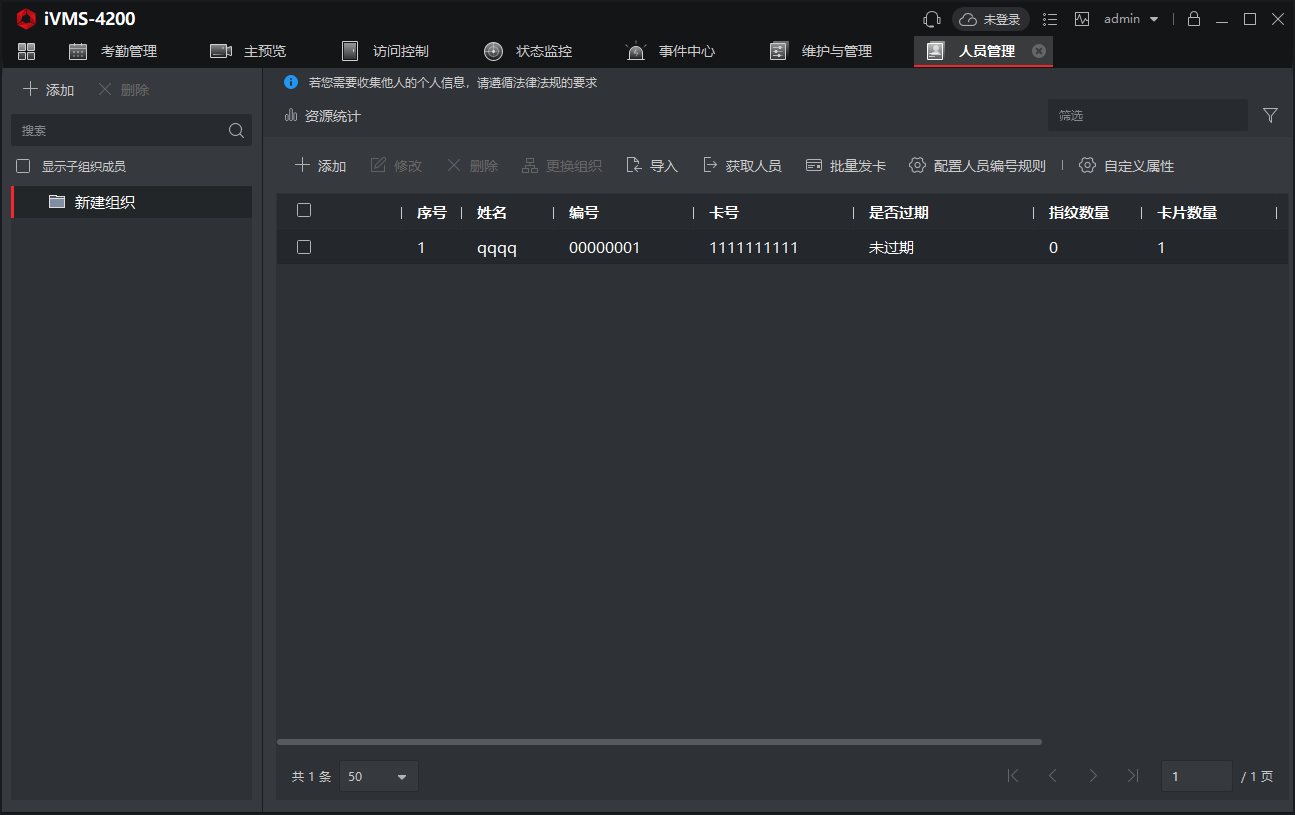This screenshot has width=1295, height=815.
Task: Click 导入 import button
Action: point(652,166)
